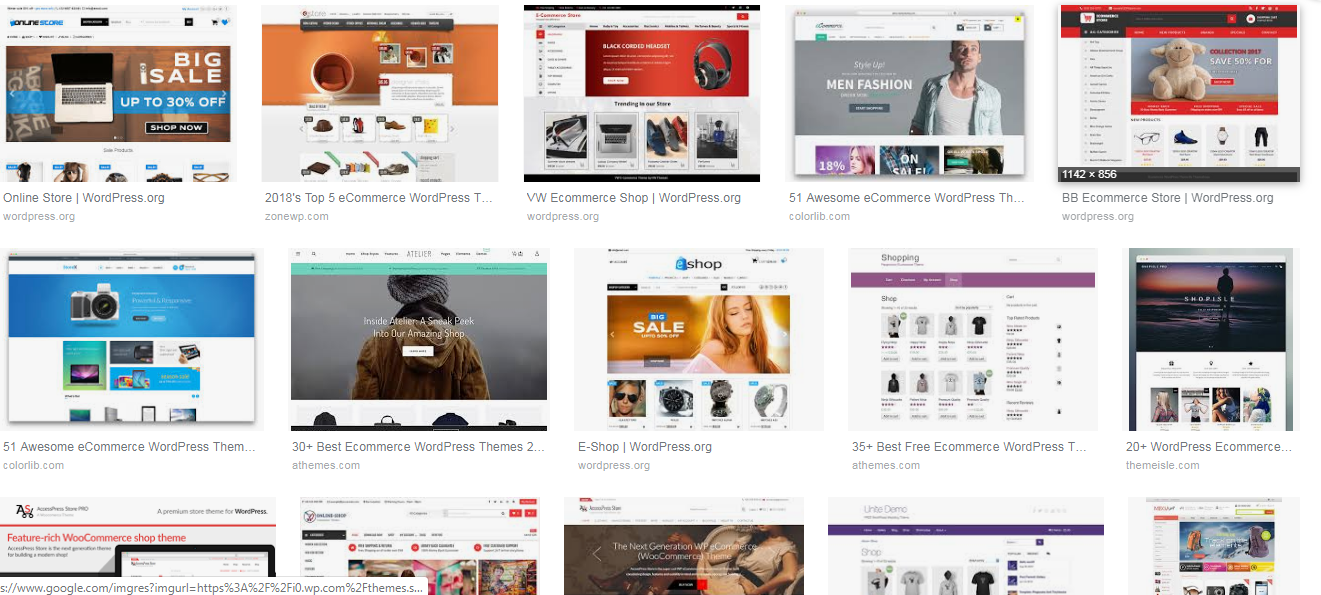The width and height of the screenshot is (1321, 595).
Task: Click '30+ Best Ecommerce WordPress Themes' title
Action: (419, 447)
